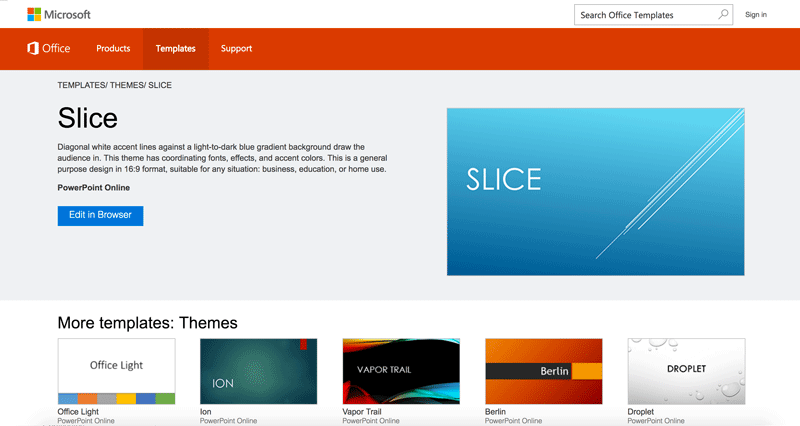Open the large Slice preview image
The width and height of the screenshot is (800, 426).
(595, 192)
